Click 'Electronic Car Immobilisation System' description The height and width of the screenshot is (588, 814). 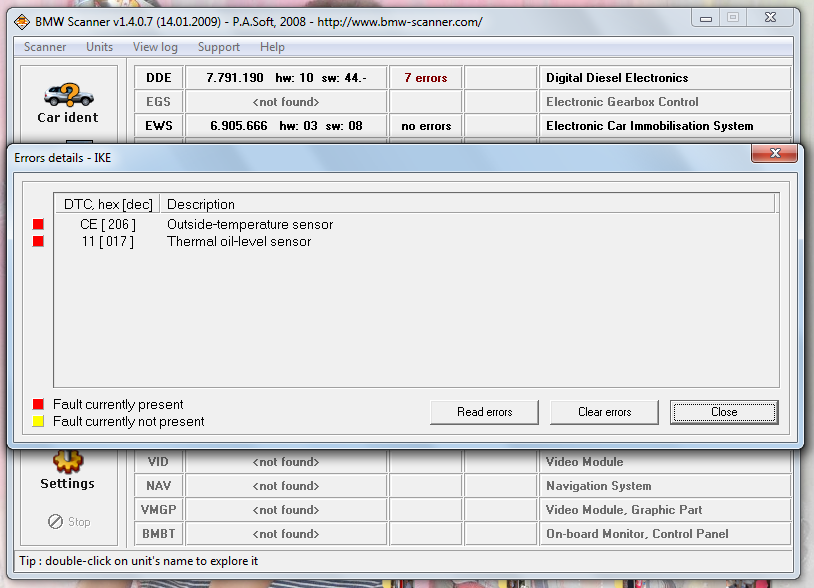click(649, 126)
